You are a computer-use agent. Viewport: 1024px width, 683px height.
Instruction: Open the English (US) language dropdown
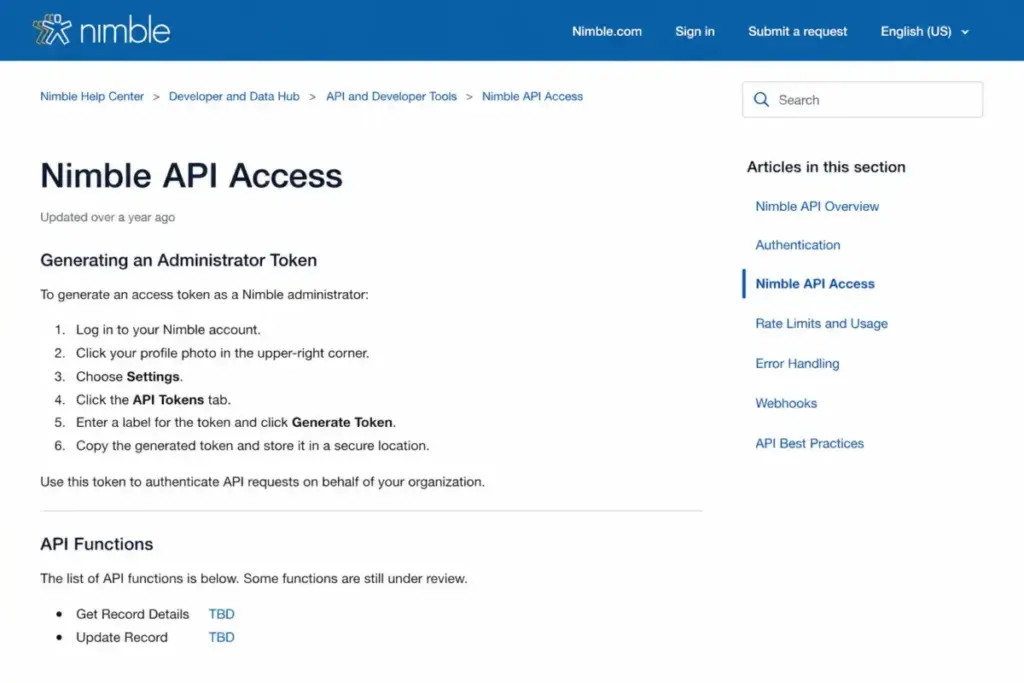924,31
